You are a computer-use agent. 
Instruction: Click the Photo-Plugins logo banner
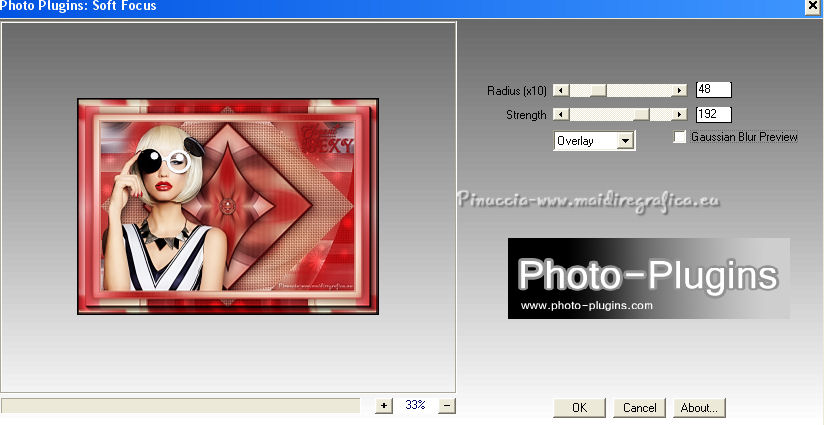pos(648,278)
